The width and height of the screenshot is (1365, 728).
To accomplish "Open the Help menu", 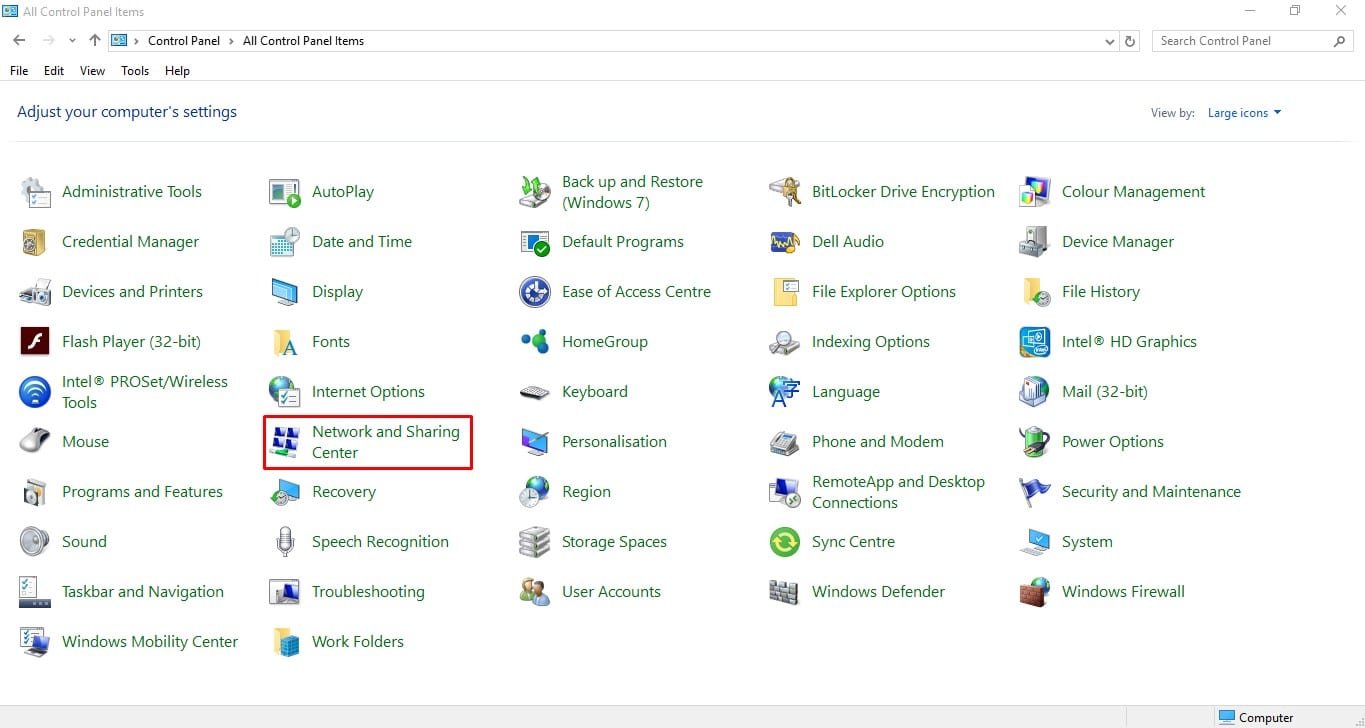I will (x=177, y=71).
